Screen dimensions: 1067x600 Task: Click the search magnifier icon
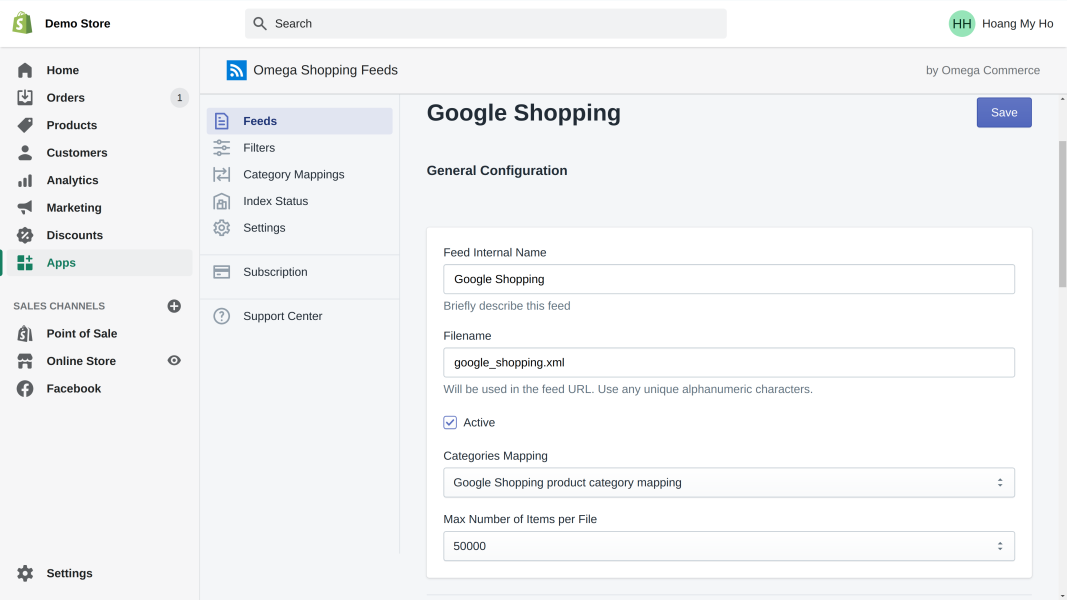coord(260,24)
